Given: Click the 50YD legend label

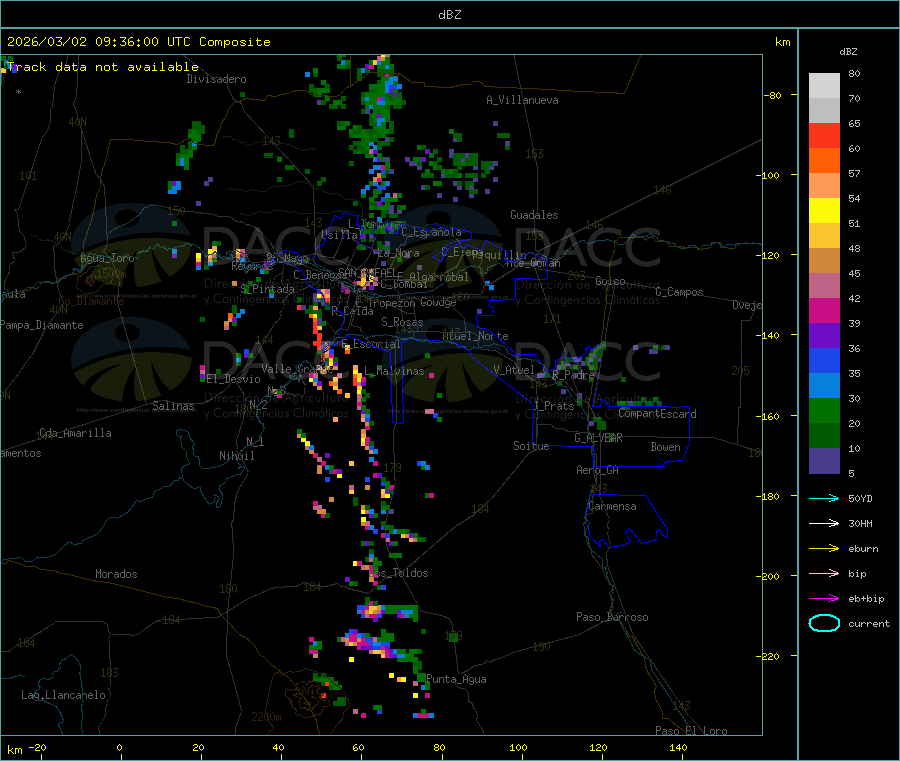Looking at the screenshot, I should click(860, 498).
